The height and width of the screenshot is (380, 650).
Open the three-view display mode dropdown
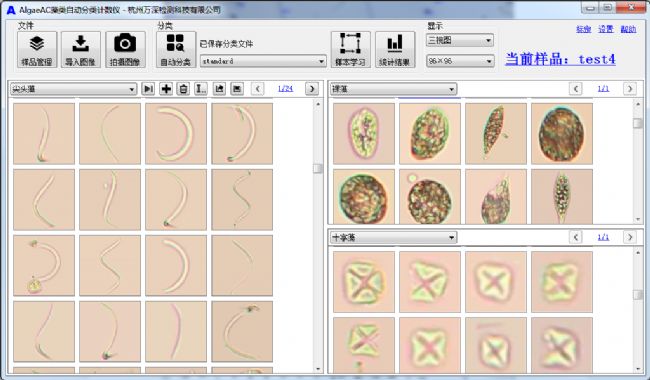pyautogui.click(x=460, y=41)
